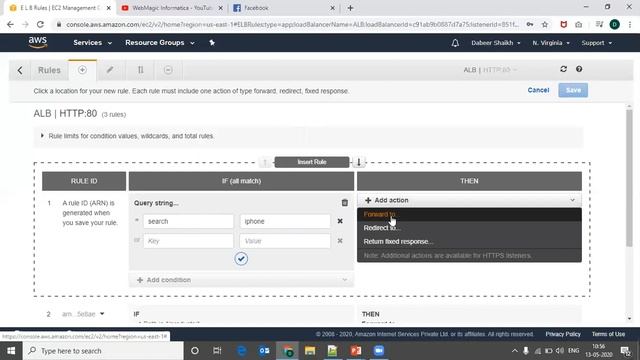Open the Chrome menu three dots

(630, 24)
